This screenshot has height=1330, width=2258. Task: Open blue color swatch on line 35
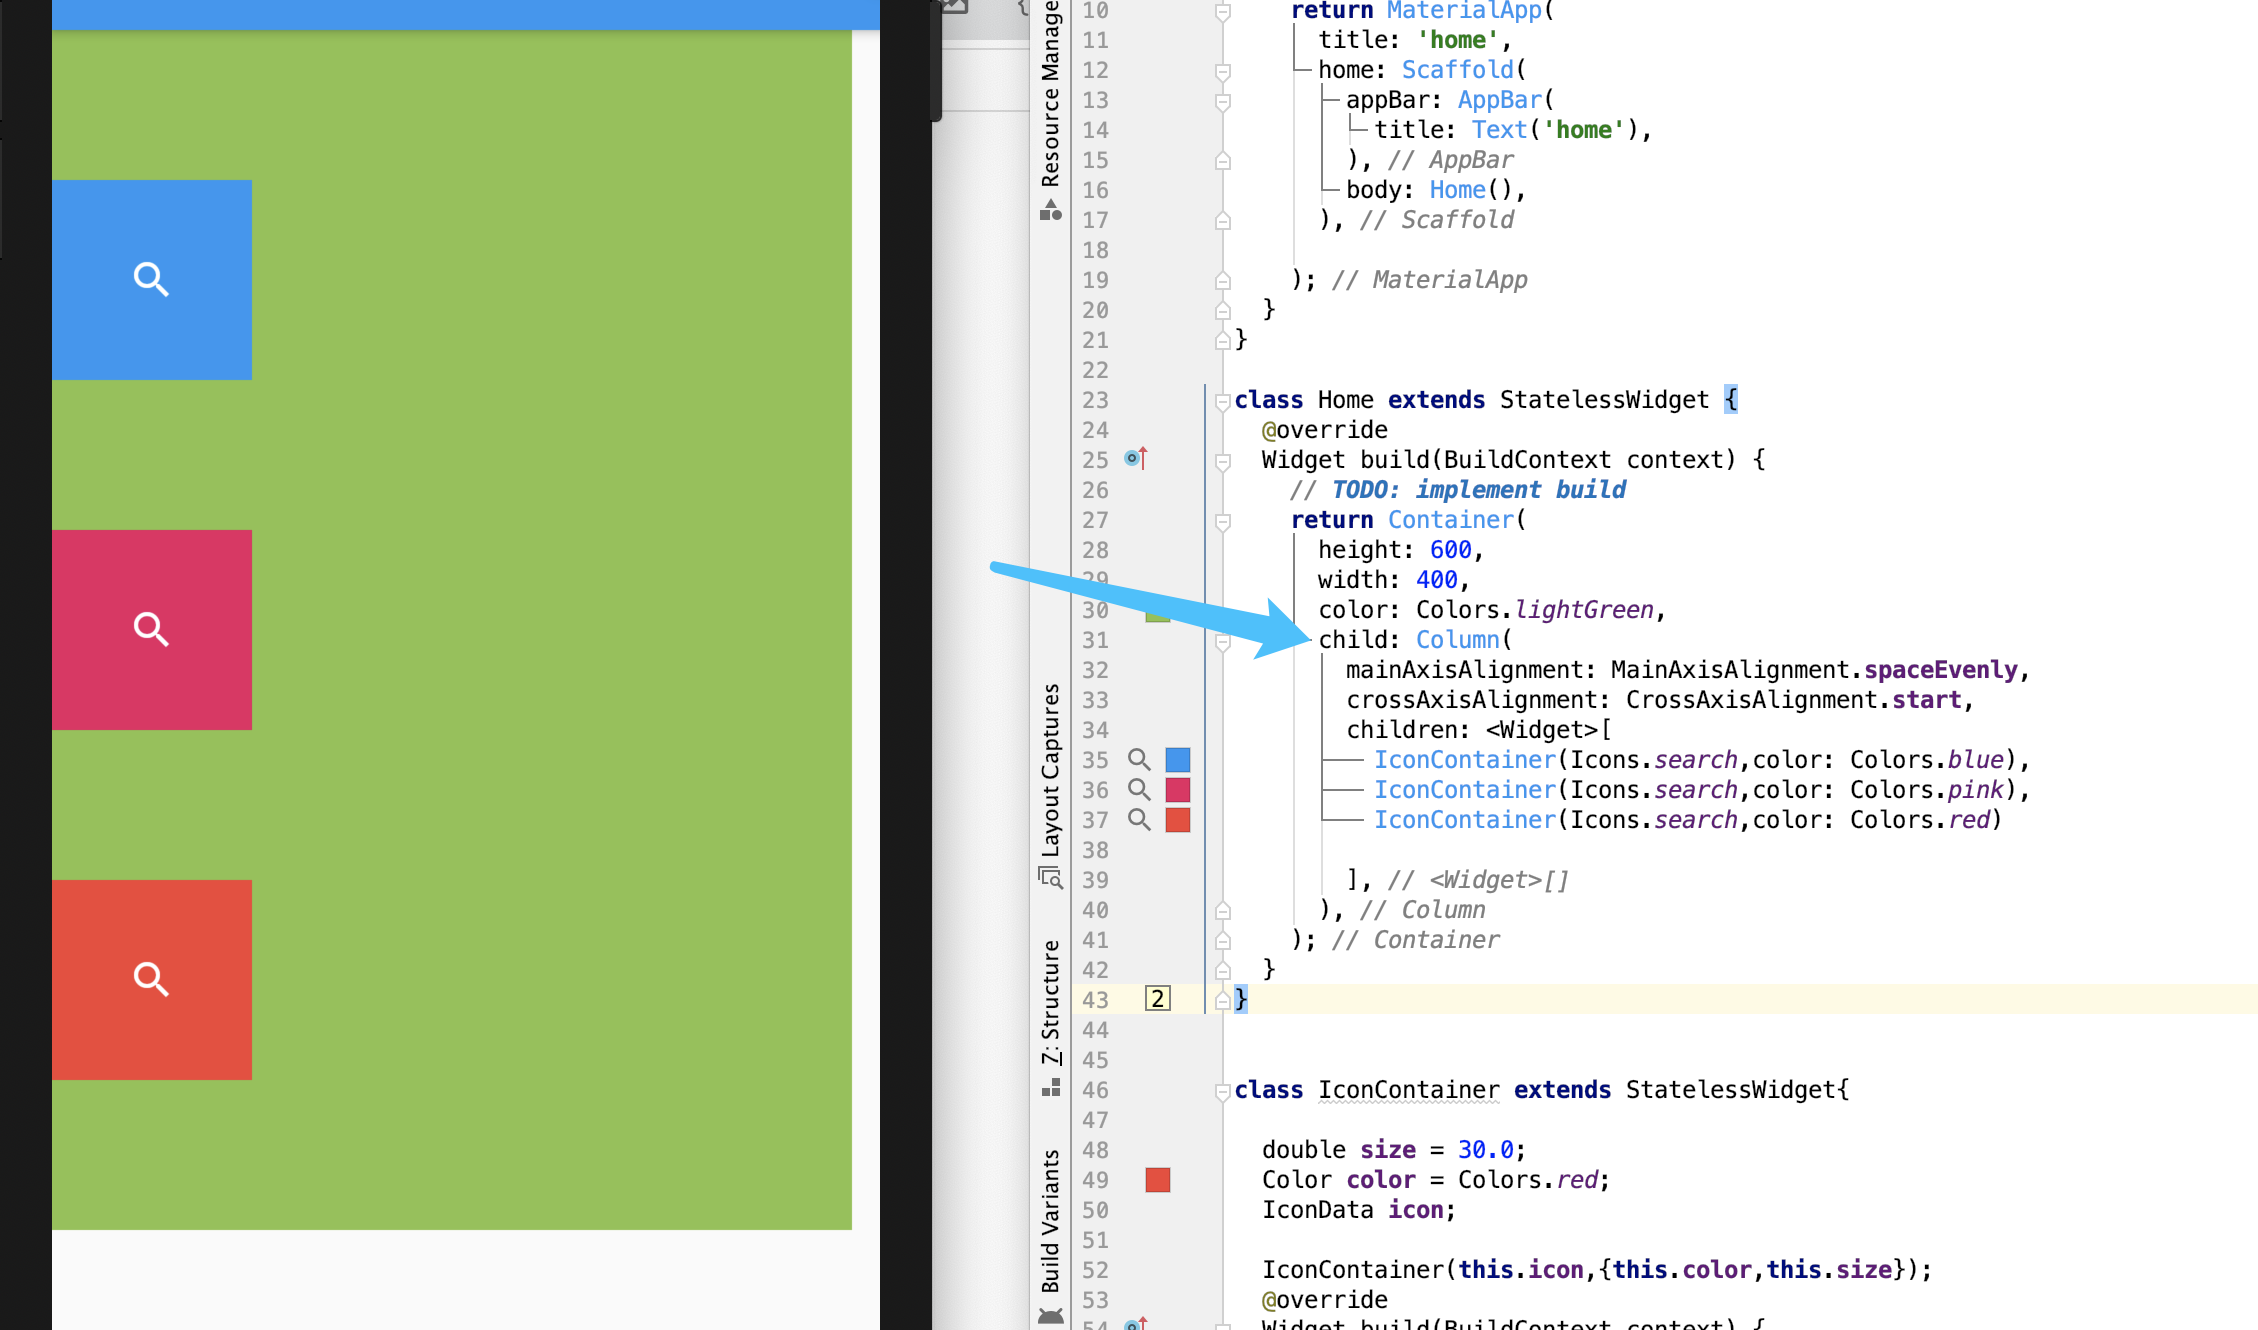(x=1178, y=759)
